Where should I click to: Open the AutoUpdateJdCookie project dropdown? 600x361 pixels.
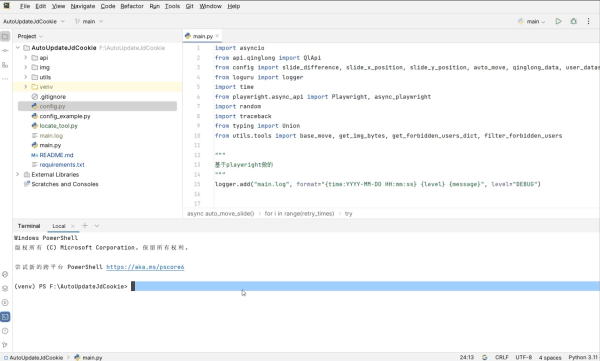(34, 21)
